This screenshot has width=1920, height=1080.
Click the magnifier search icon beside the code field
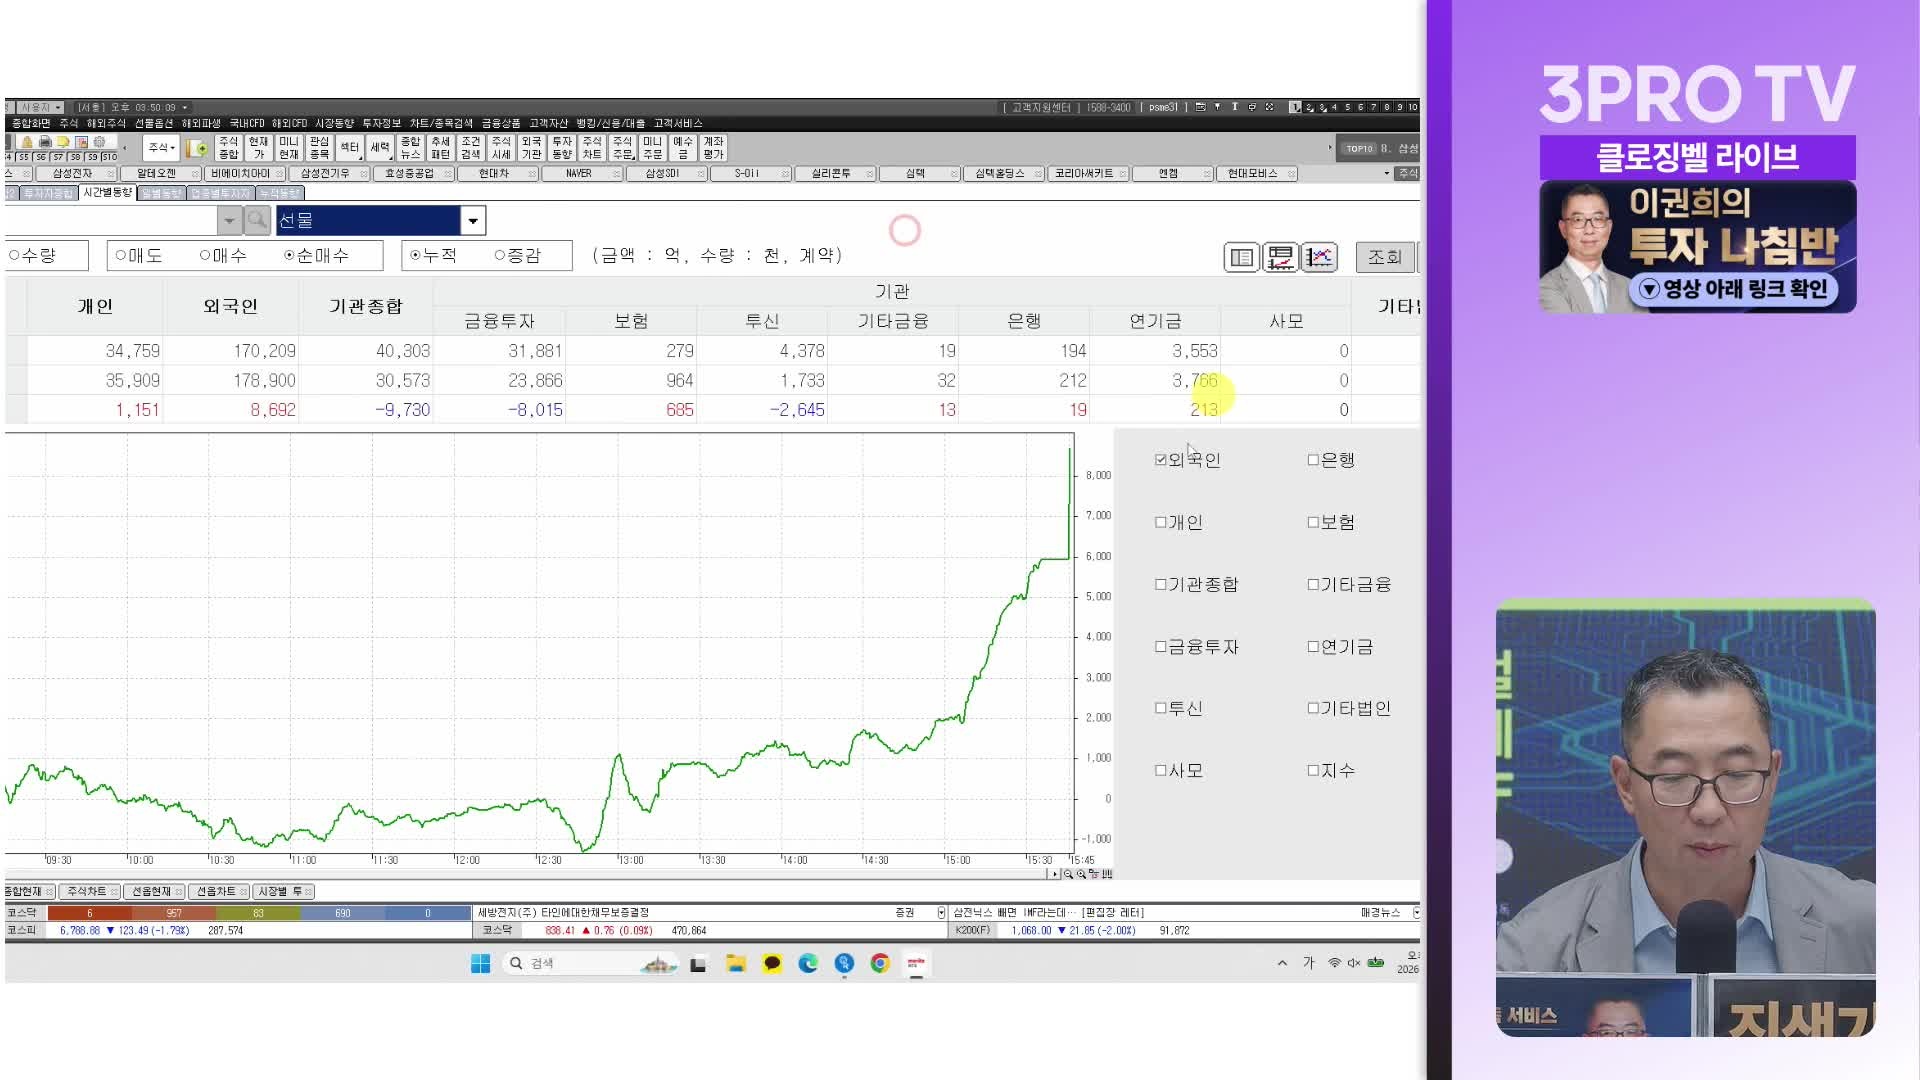click(x=257, y=220)
